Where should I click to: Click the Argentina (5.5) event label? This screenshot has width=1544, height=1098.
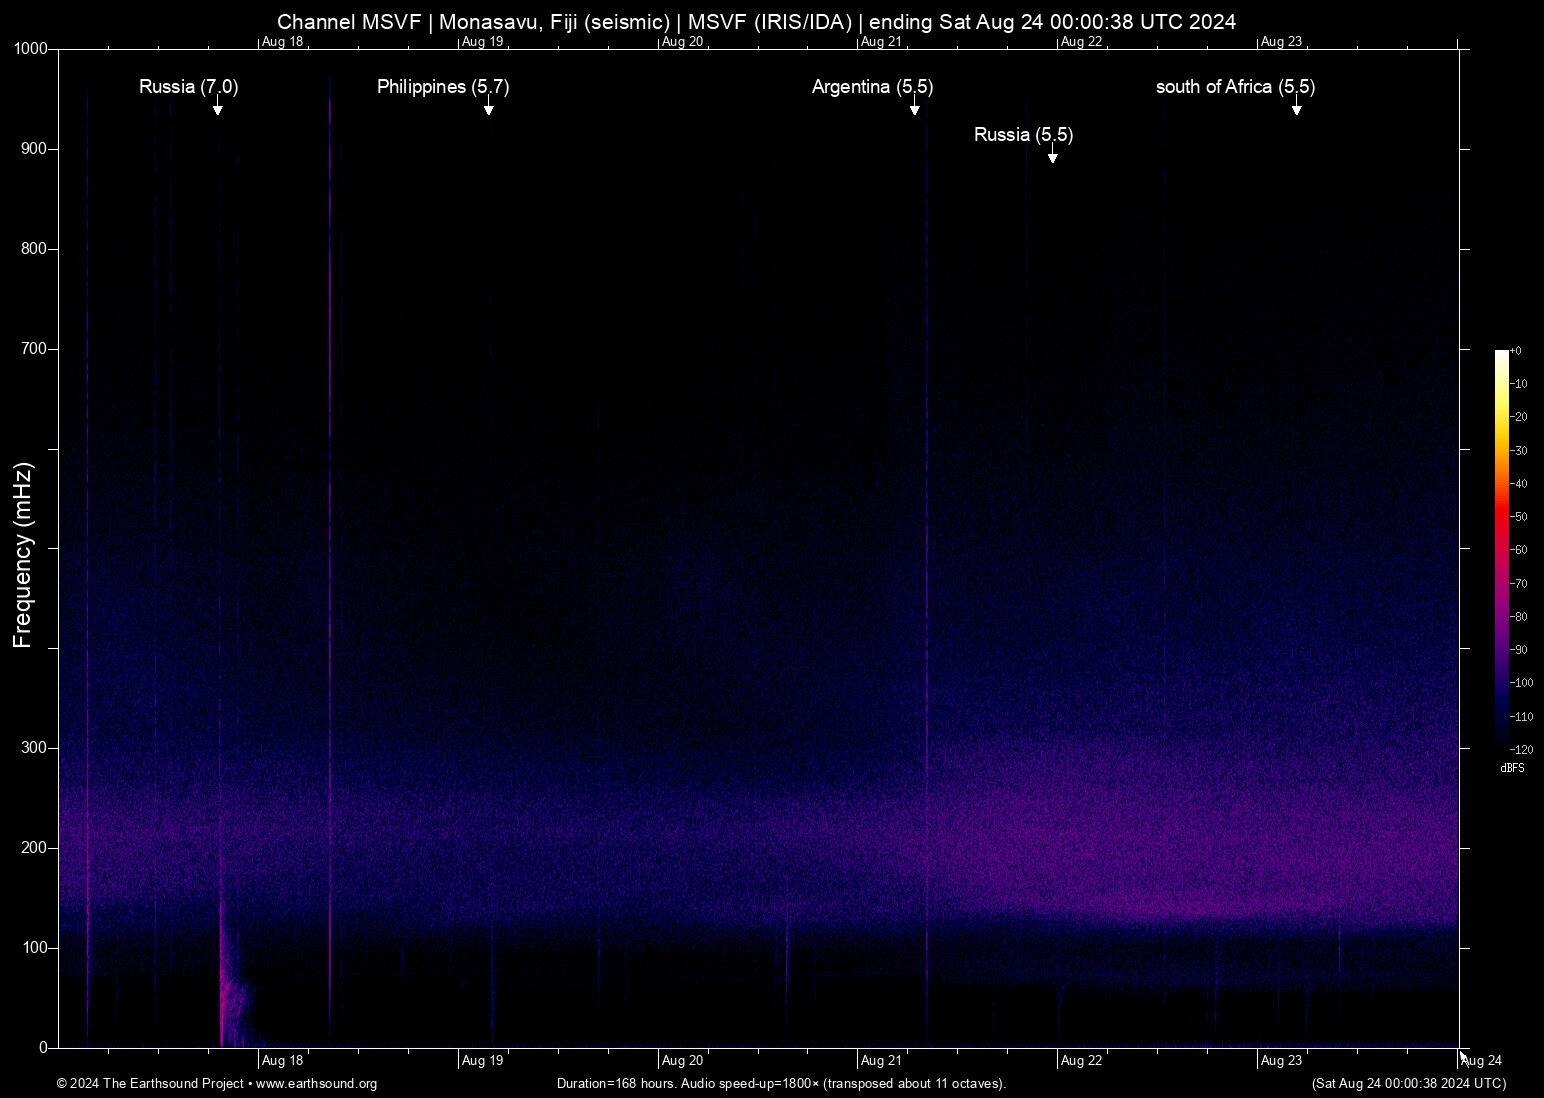[x=872, y=87]
